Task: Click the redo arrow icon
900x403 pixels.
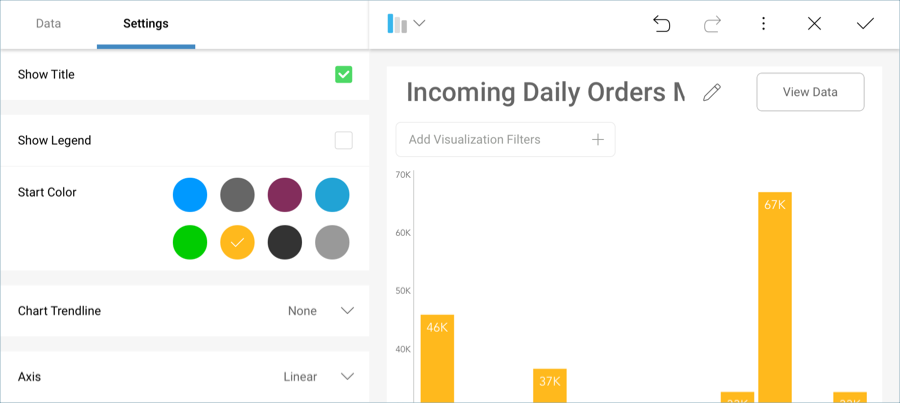Action: click(x=712, y=24)
